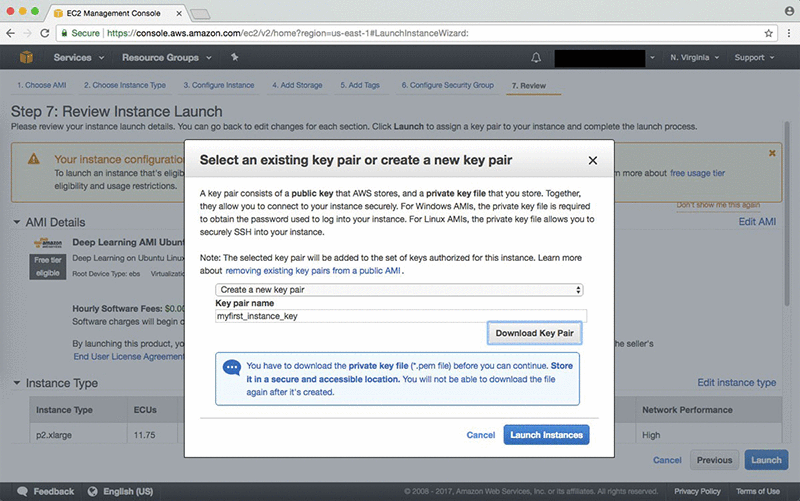Click the Feedback text link
800x501 pixels.
tap(54, 491)
